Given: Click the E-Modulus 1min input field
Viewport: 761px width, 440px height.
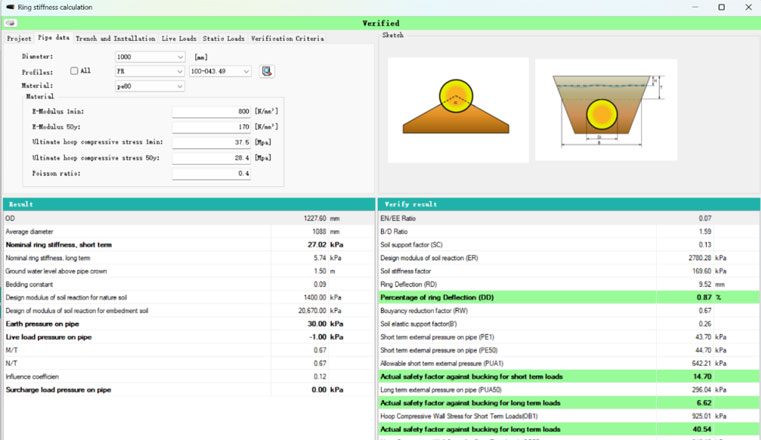Looking at the screenshot, I should pos(211,112).
